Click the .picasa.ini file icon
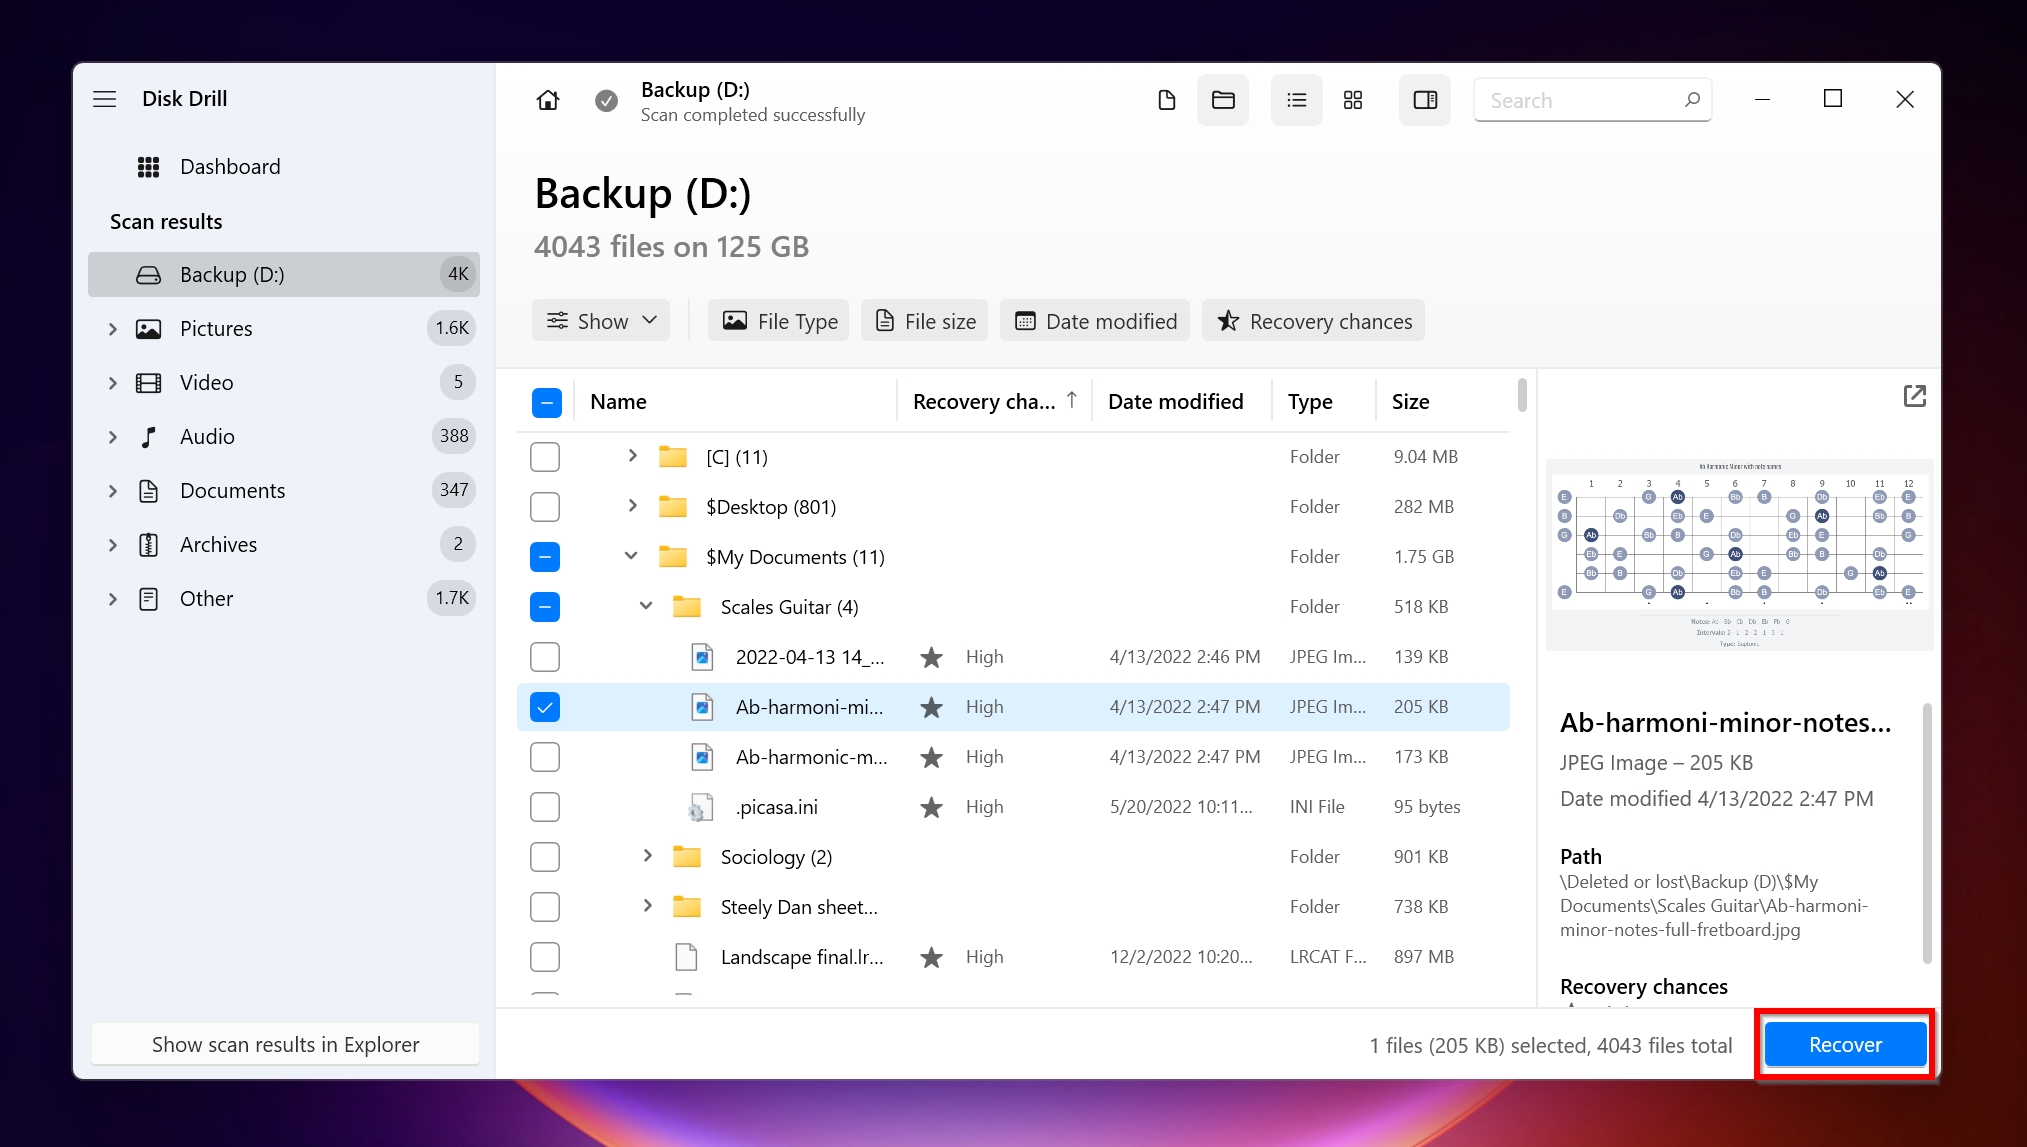The height and width of the screenshot is (1147, 2027). coord(701,807)
